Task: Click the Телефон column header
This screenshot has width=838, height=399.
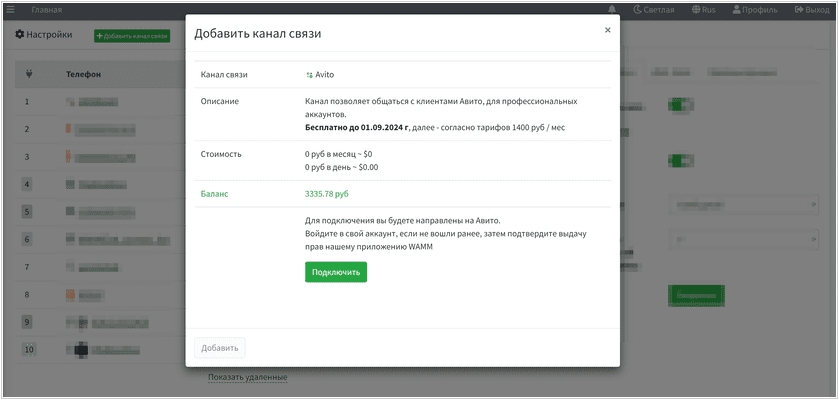Action: pos(83,75)
